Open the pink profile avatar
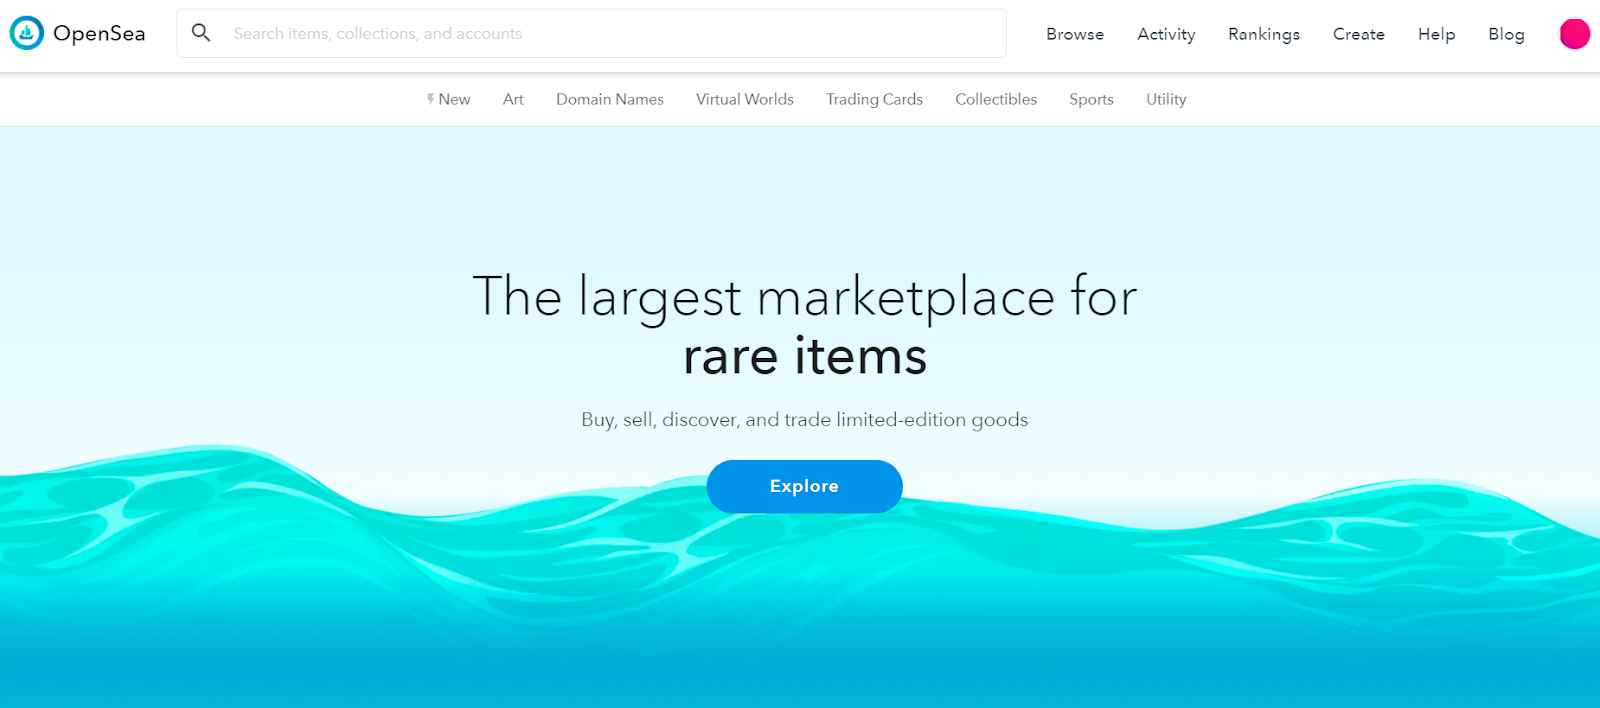 pos(1575,34)
